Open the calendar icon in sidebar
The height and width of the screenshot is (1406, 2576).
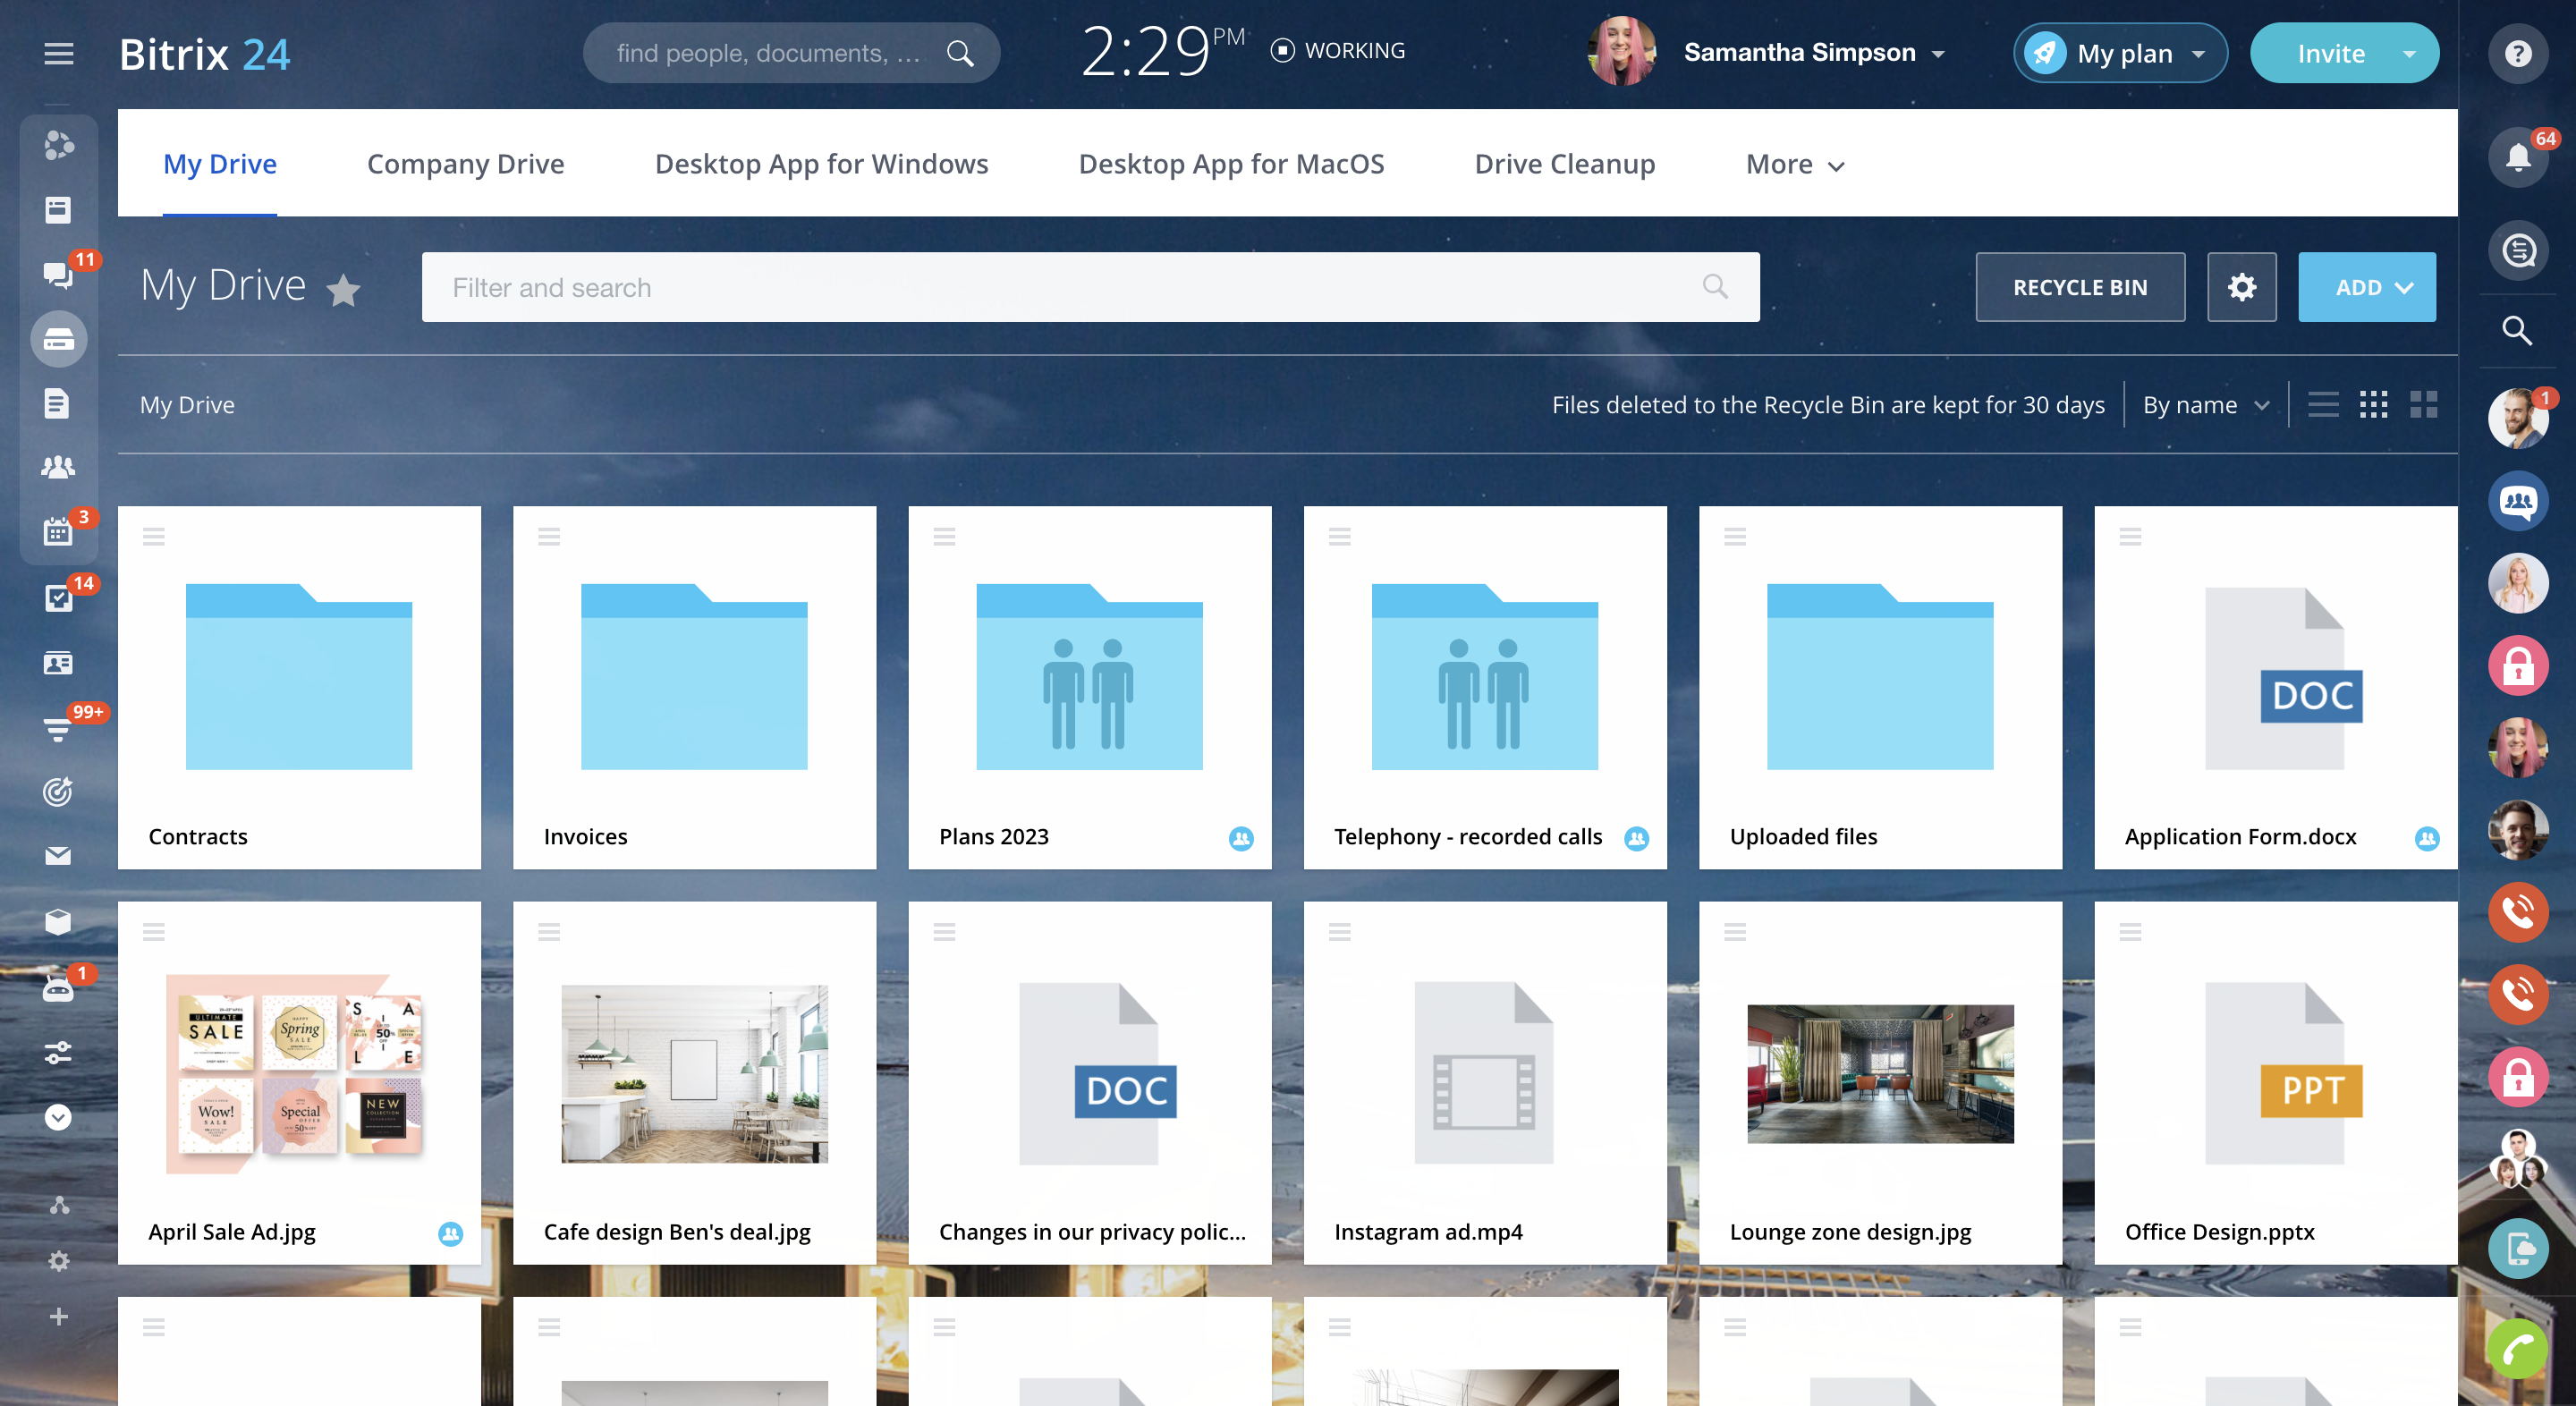(58, 531)
